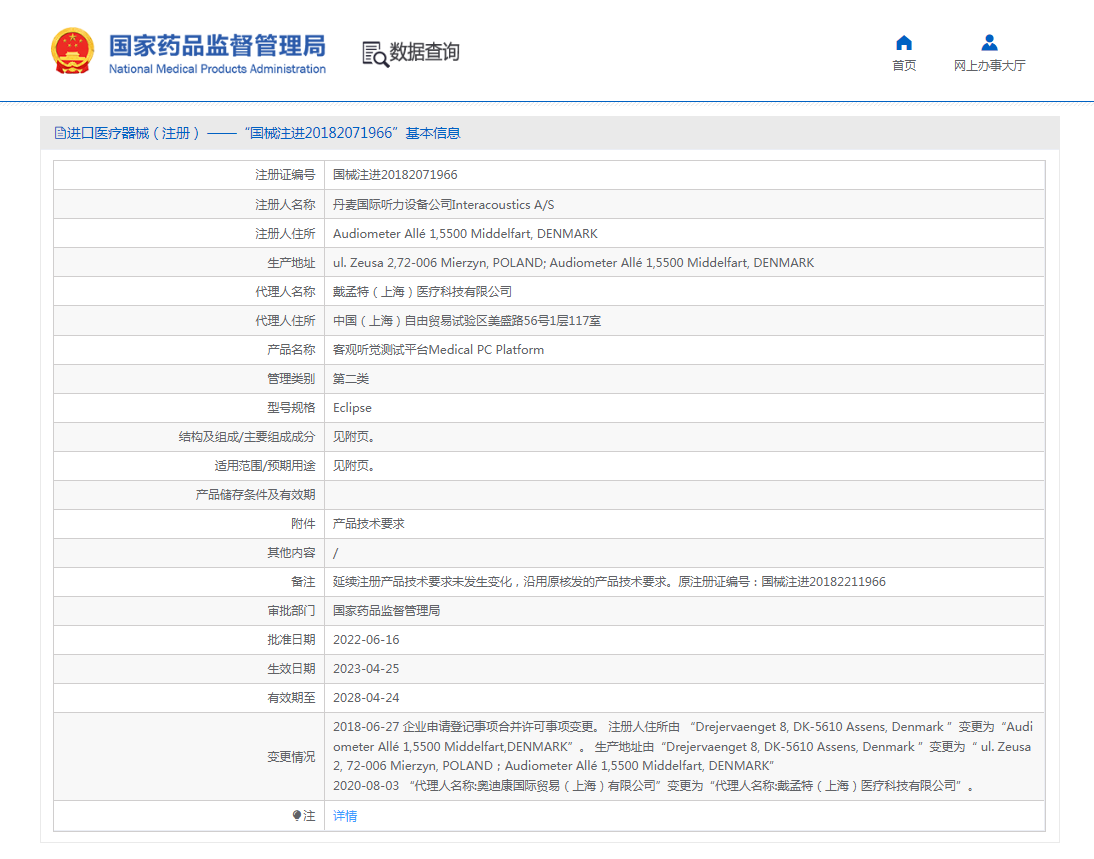Click the model value Eclipse
This screenshot has height=859, width=1094.
pos(352,408)
